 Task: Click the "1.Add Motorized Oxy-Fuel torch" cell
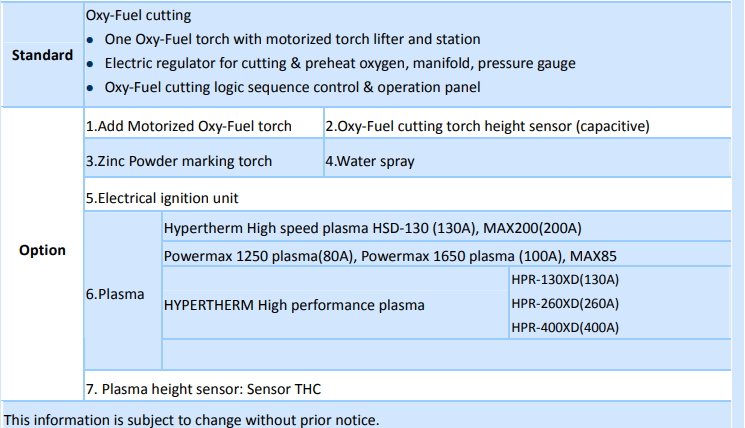(188, 126)
